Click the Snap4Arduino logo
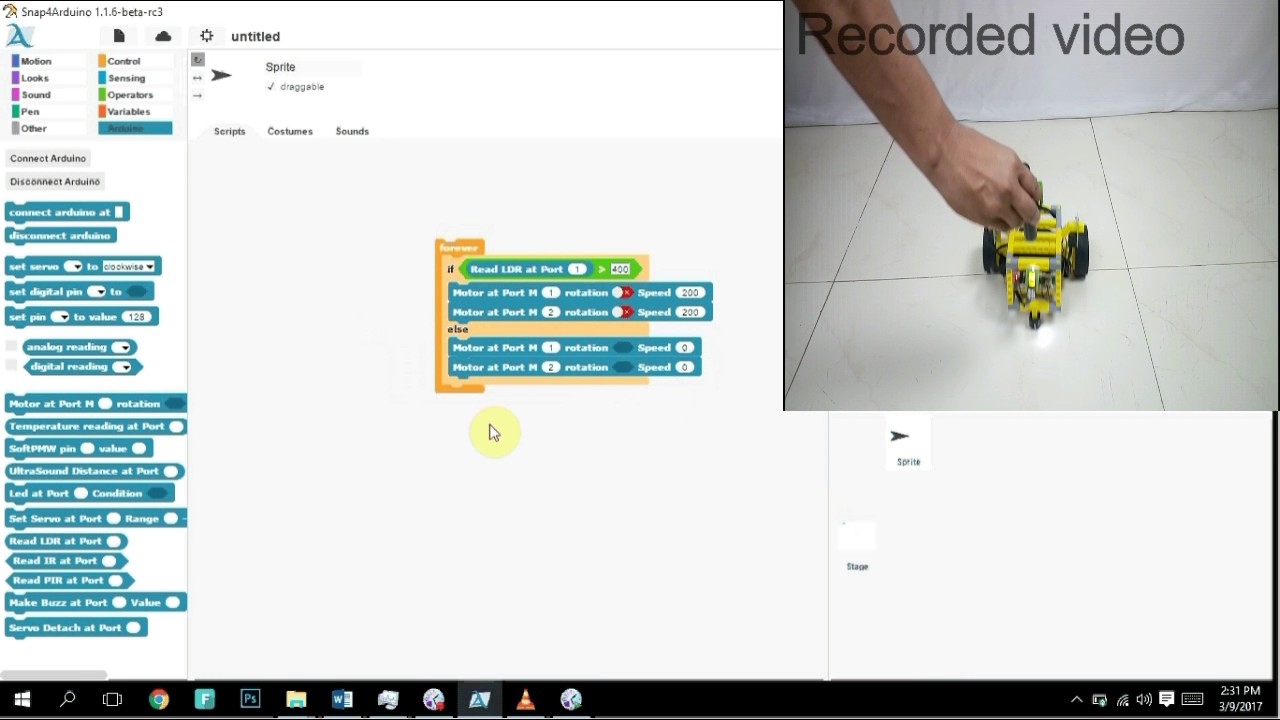 coord(20,36)
